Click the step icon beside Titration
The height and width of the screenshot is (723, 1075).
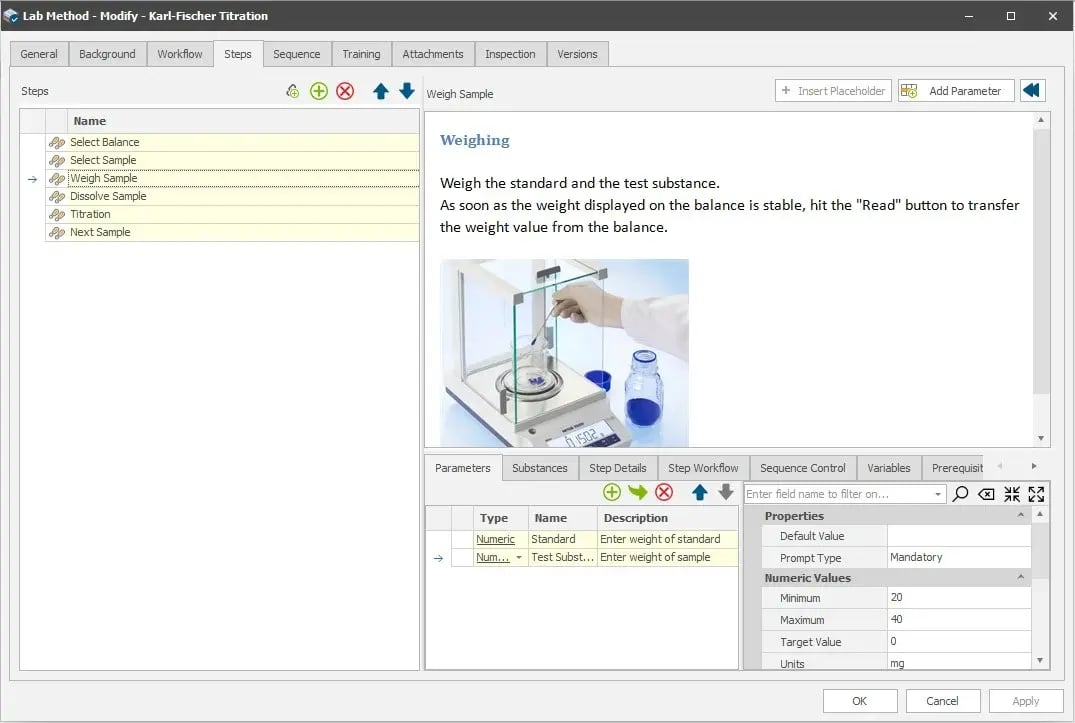point(57,215)
